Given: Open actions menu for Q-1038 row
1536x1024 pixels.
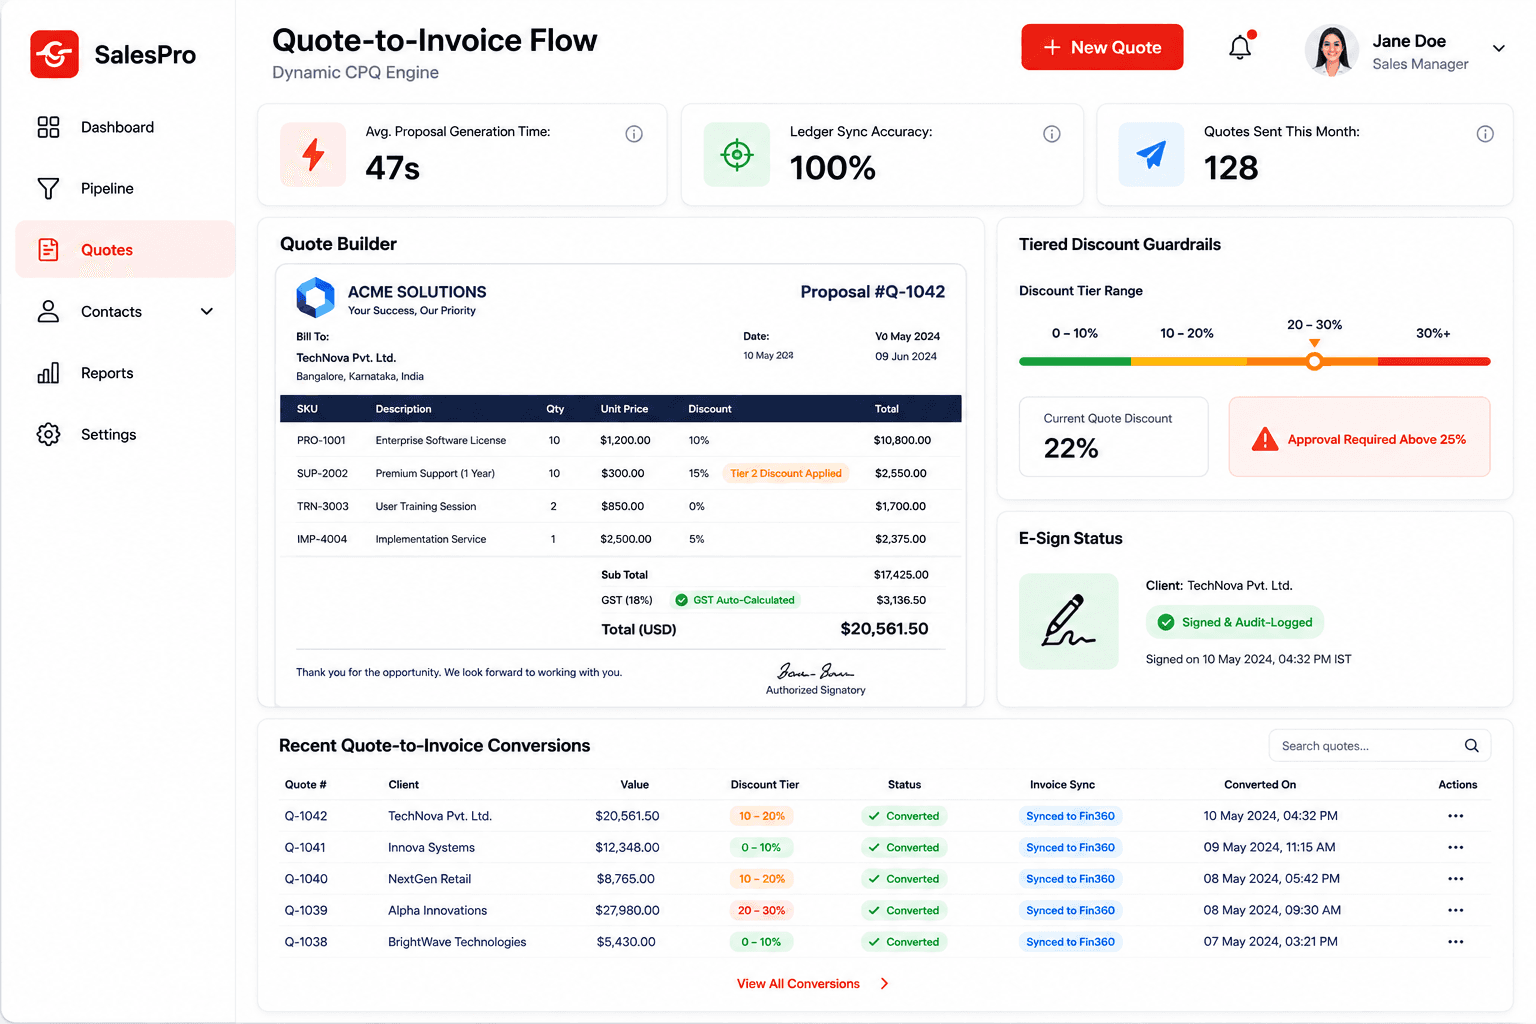Looking at the screenshot, I should pos(1455,942).
